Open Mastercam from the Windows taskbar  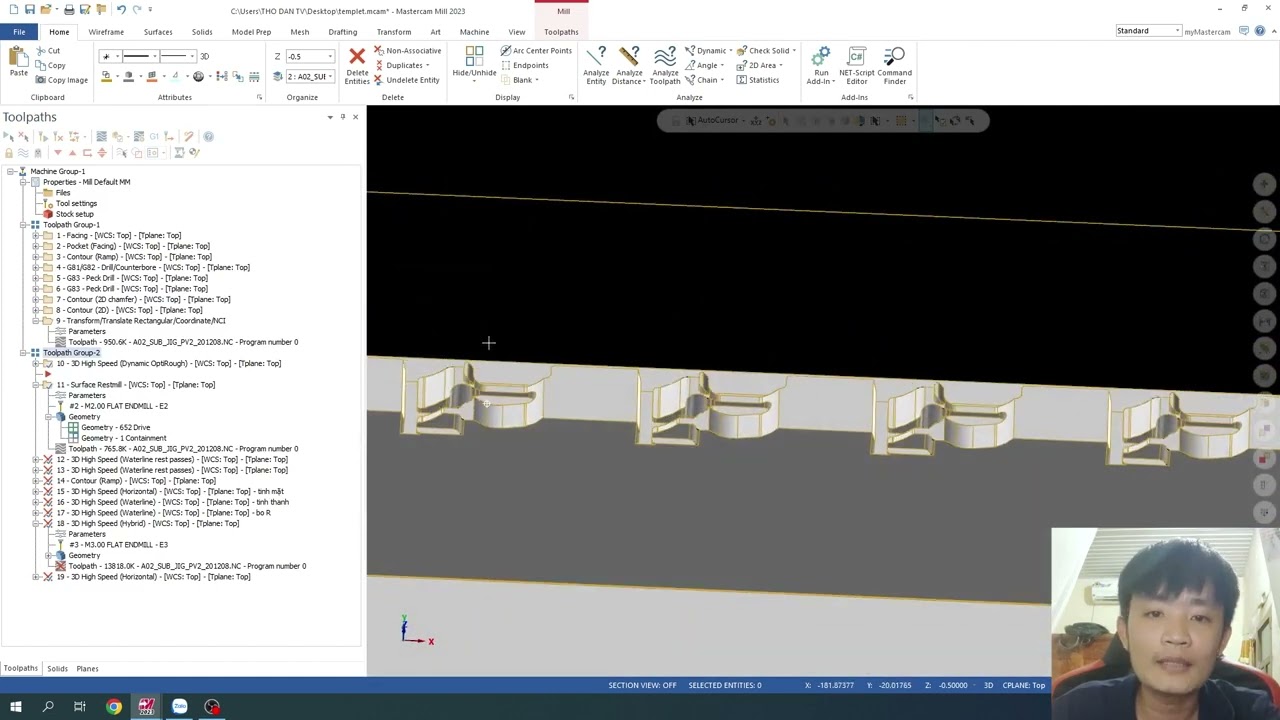coord(146,707)
